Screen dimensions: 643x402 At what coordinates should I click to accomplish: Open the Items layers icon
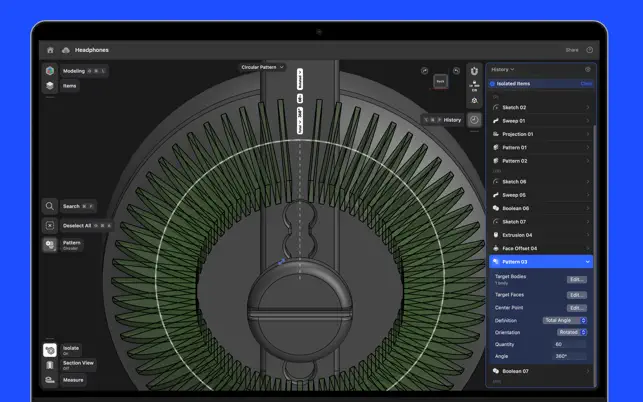click(x=50, y=85)
